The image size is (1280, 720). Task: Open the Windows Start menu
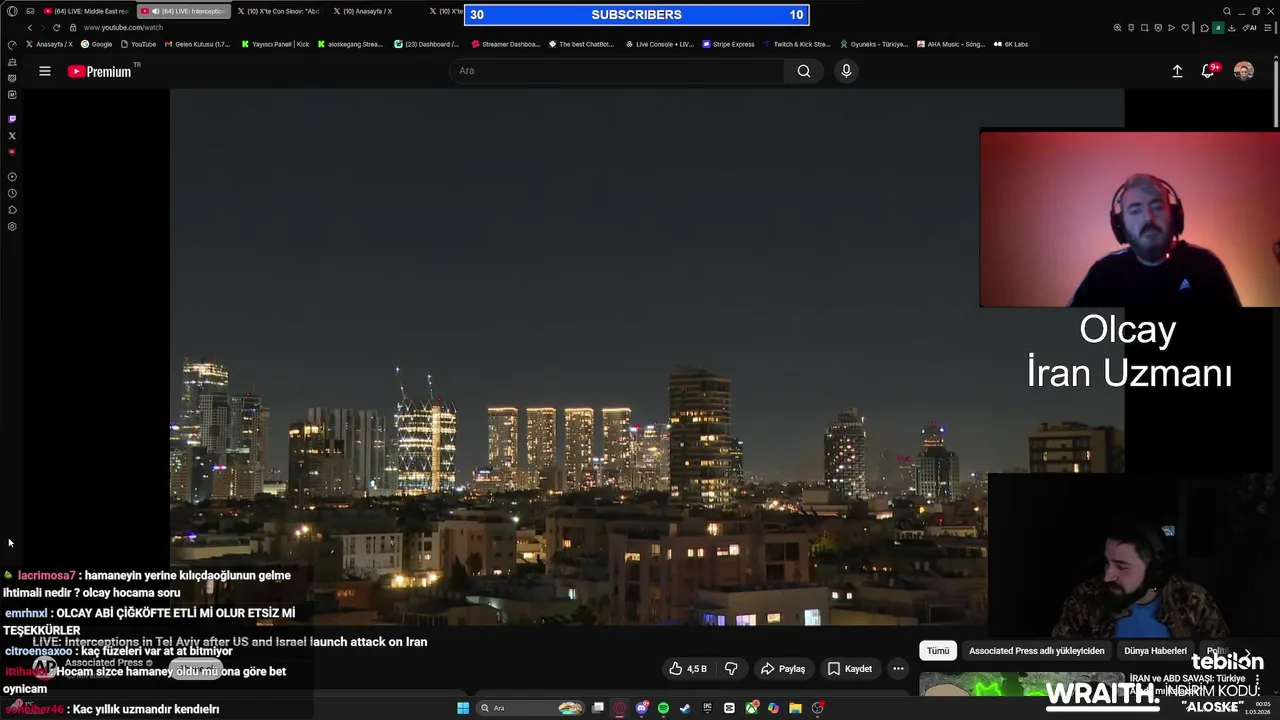click(463, 708)
